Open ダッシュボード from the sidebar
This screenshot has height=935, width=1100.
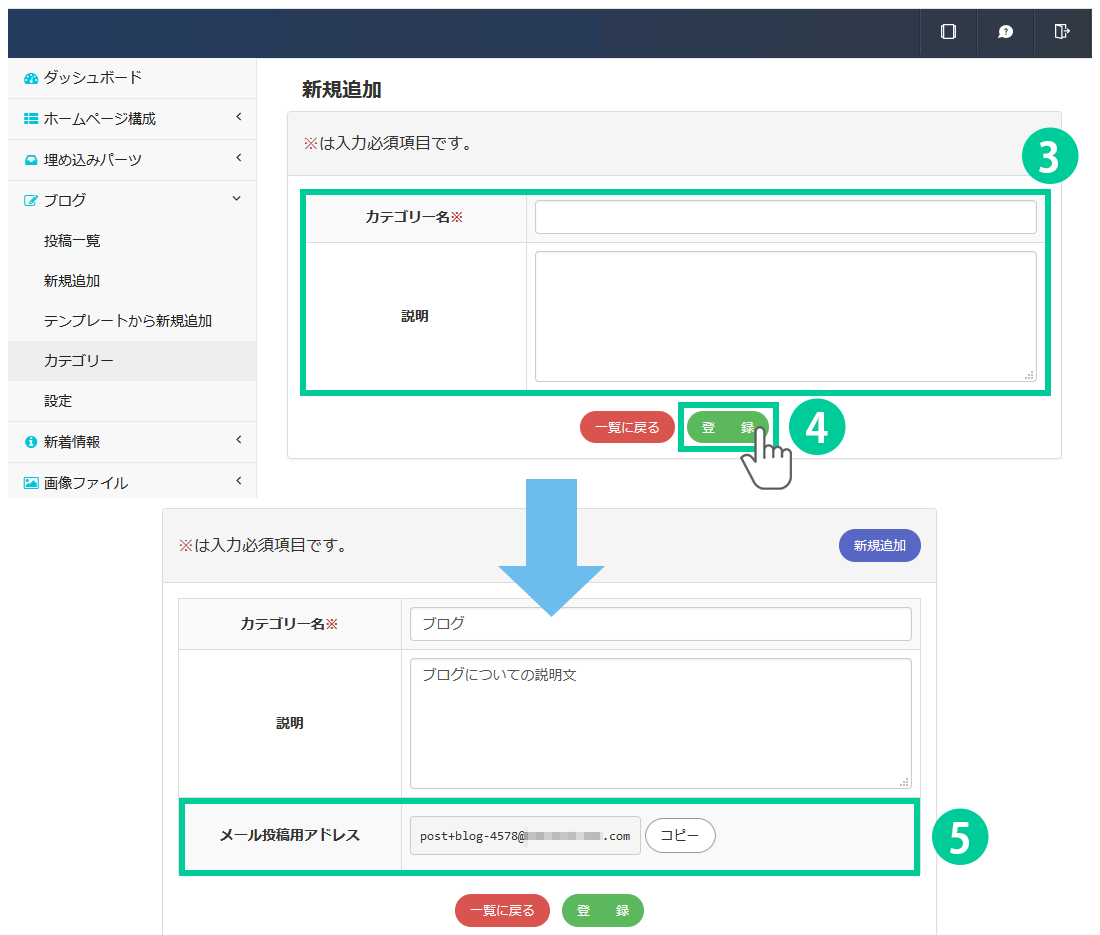[x=92, y=78]
